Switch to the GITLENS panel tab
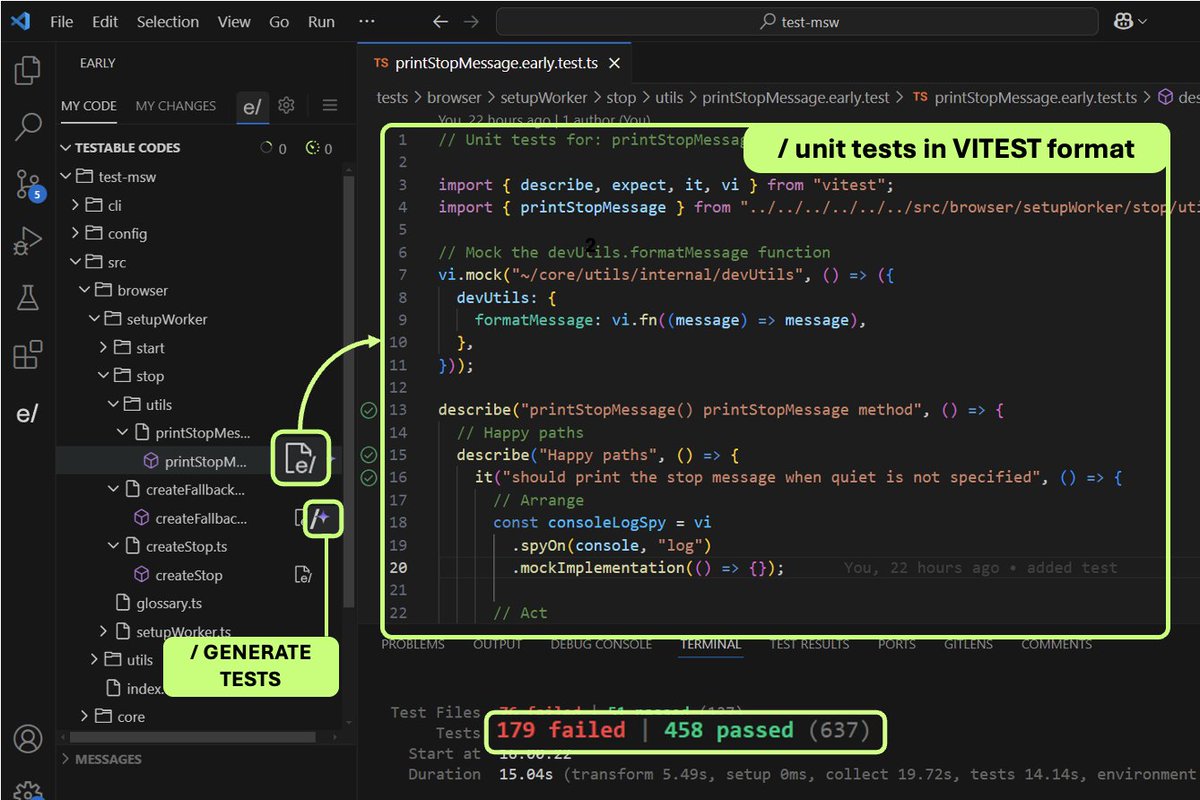This screenshot has width=1200, height=800. click(x=968, y=644)
